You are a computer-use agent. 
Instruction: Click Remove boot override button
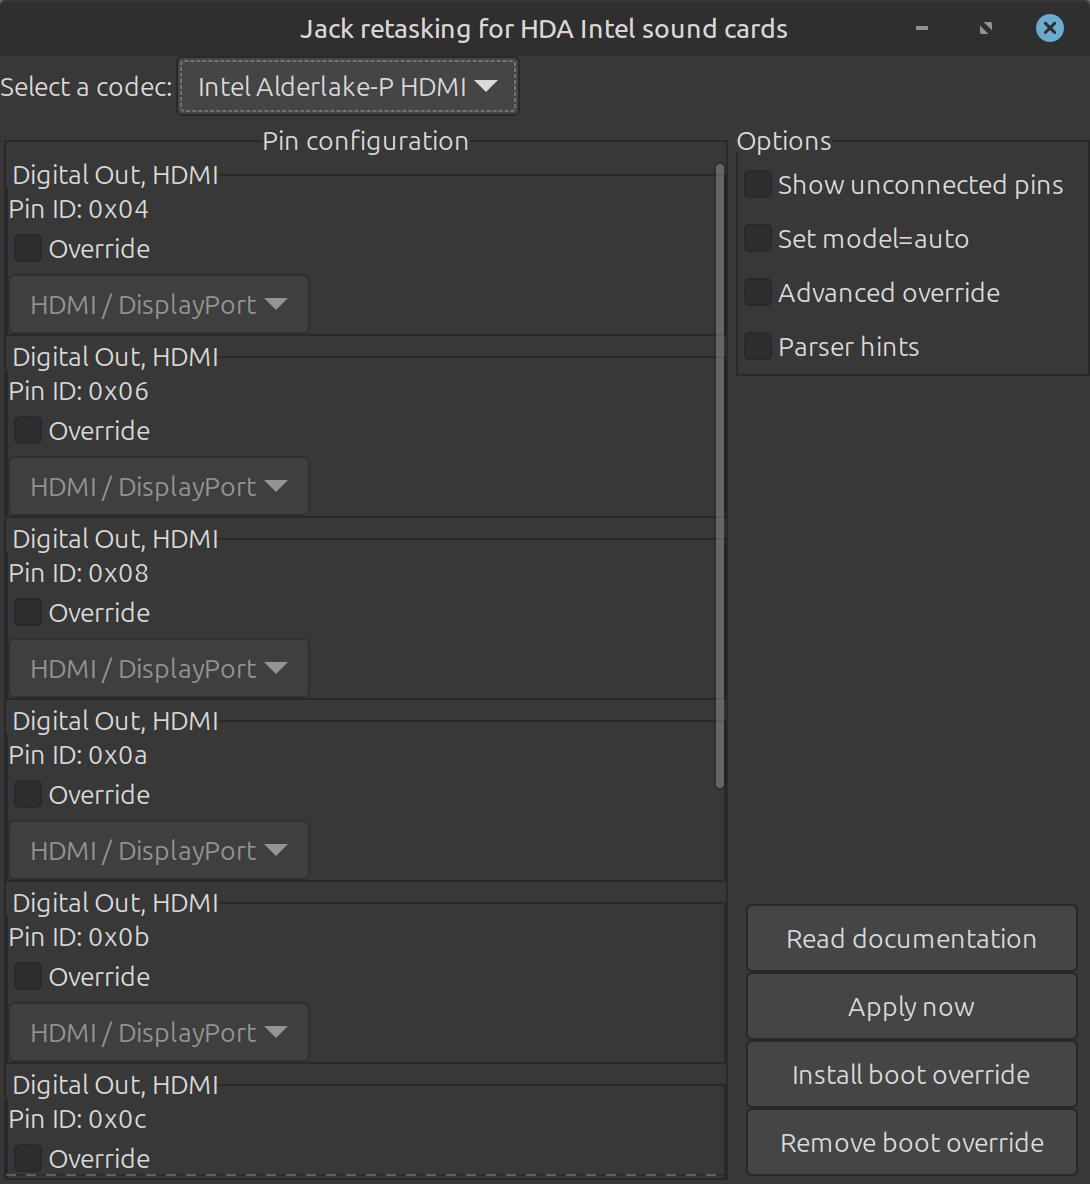[911, 1143]
